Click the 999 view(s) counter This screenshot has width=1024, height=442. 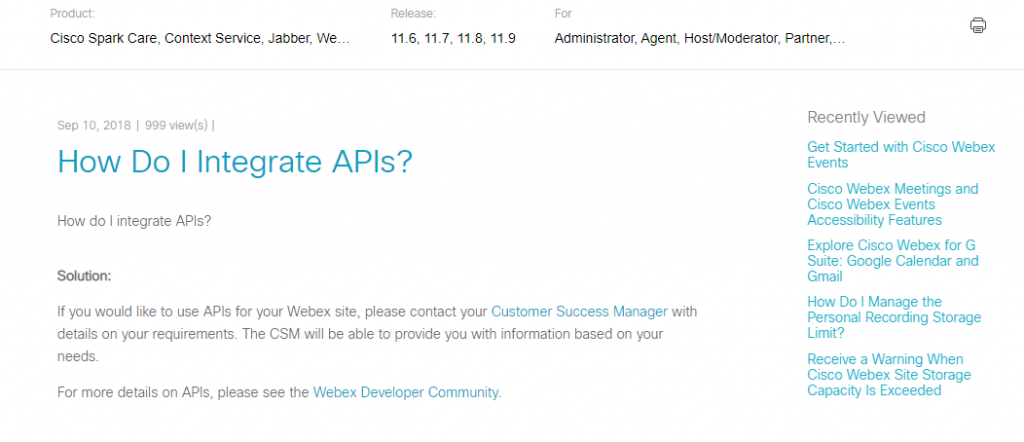[x=176, y=125]
